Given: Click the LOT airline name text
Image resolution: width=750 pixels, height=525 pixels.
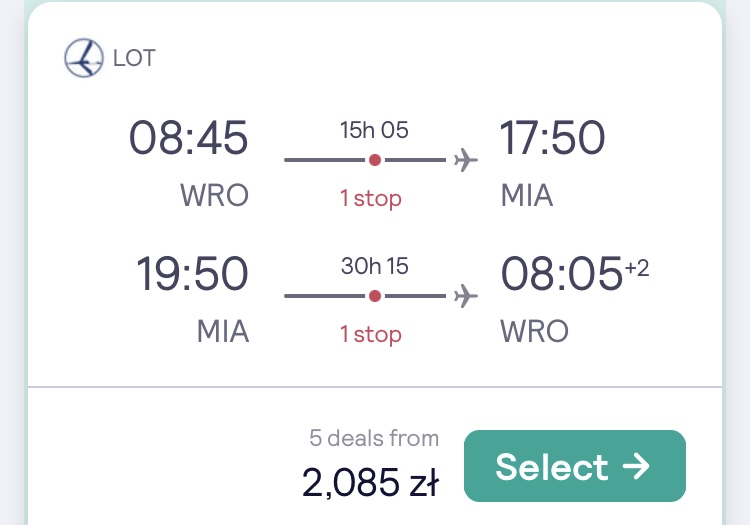Looking at the screenshot, I should point(134,58).
